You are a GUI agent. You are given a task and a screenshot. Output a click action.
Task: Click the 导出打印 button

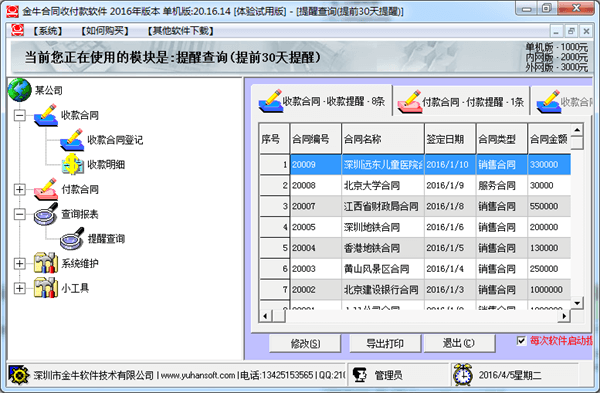pos(385,343)
